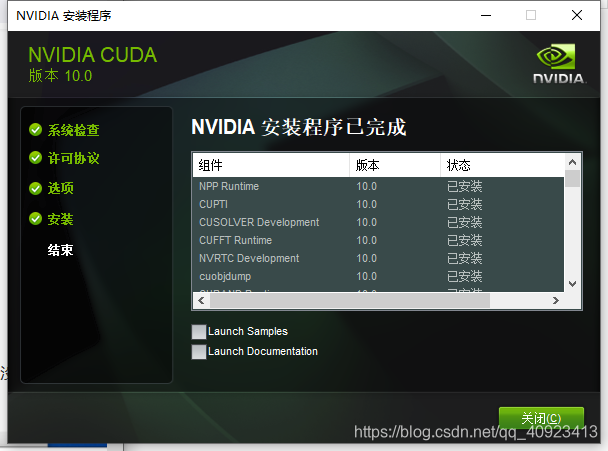Image resolution: width=608 pixels, height=451 pixels.
Task: Click the 已安装 status for CUPTI
Action: click(465, 204)
